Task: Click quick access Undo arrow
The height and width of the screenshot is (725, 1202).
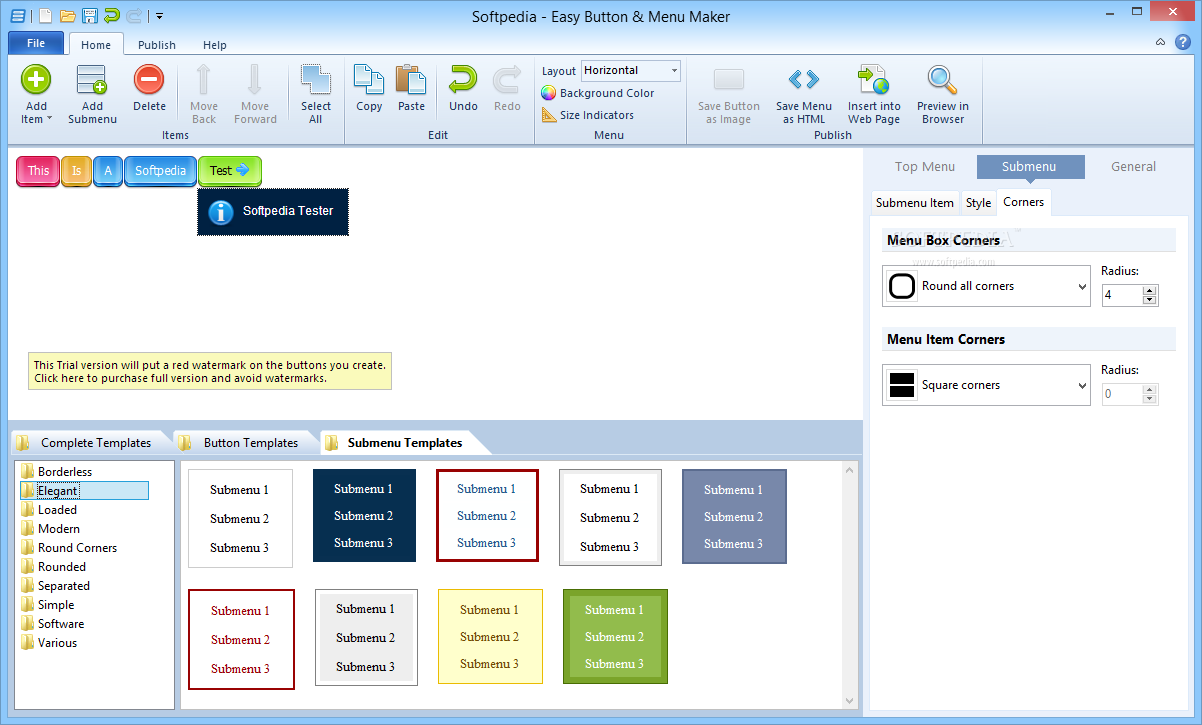Action: tap(112, 16)
